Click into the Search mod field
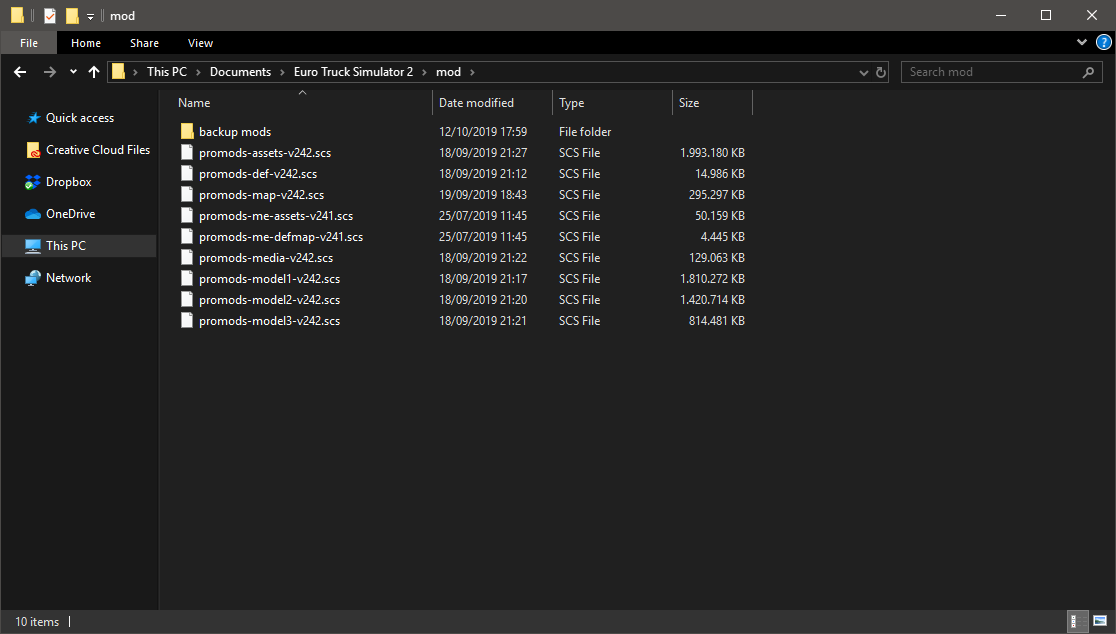This screenshot has height=634, width=1116. (x=1001, y=72)
